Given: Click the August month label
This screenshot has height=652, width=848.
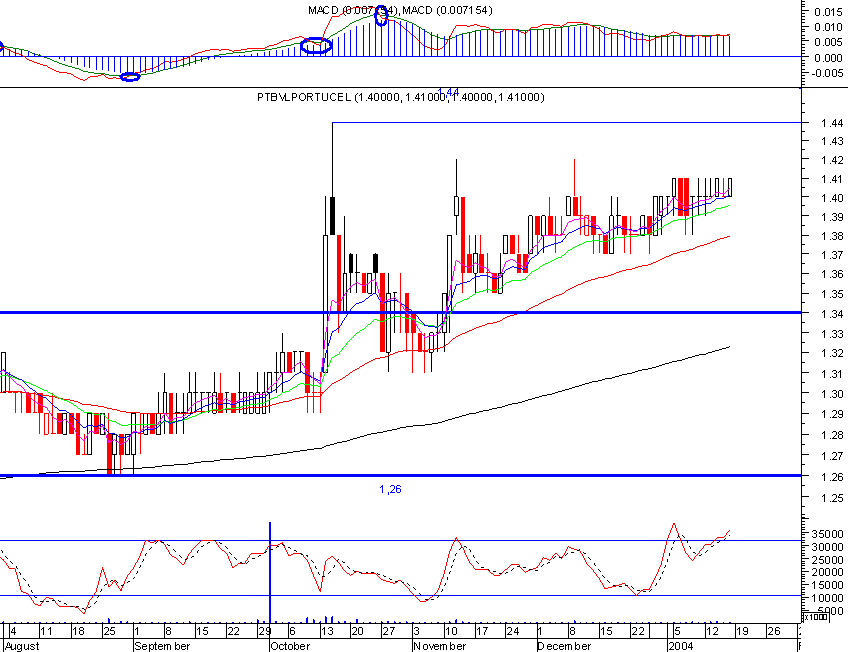Looking at the screenshot, I should [x=22, y=646].
